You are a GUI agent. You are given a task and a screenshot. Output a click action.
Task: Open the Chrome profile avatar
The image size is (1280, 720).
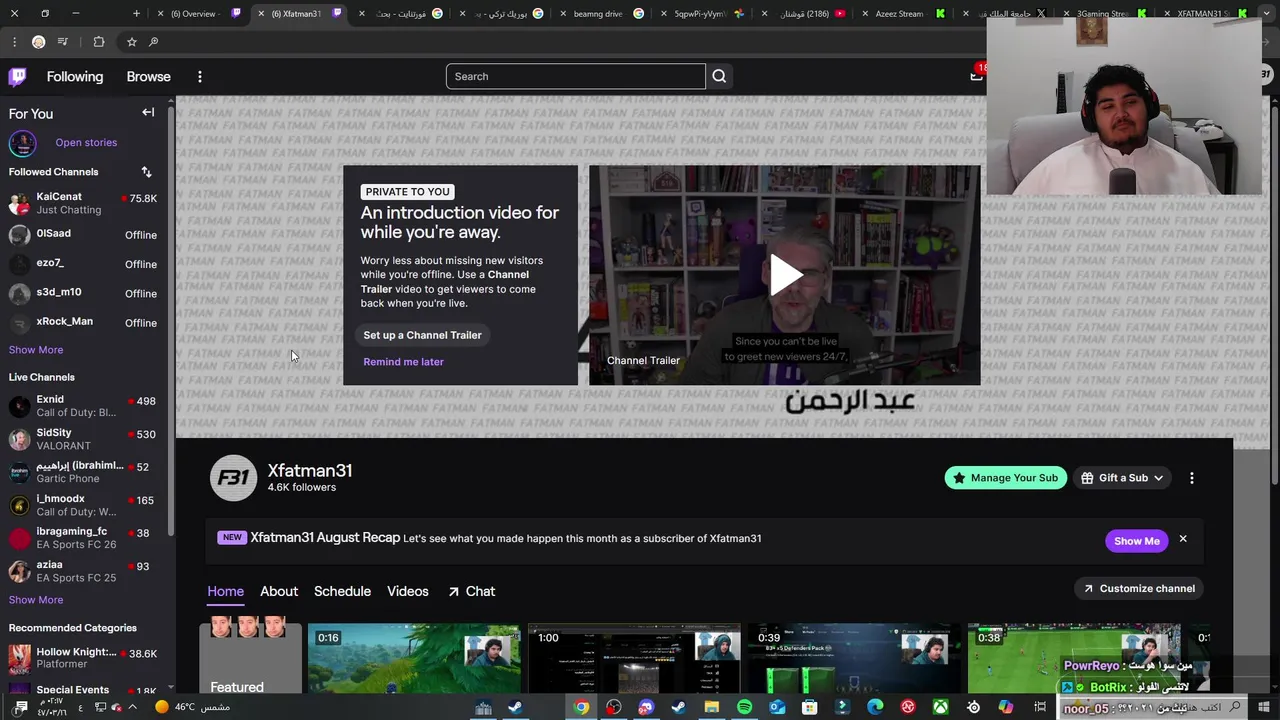click(38, 42)
